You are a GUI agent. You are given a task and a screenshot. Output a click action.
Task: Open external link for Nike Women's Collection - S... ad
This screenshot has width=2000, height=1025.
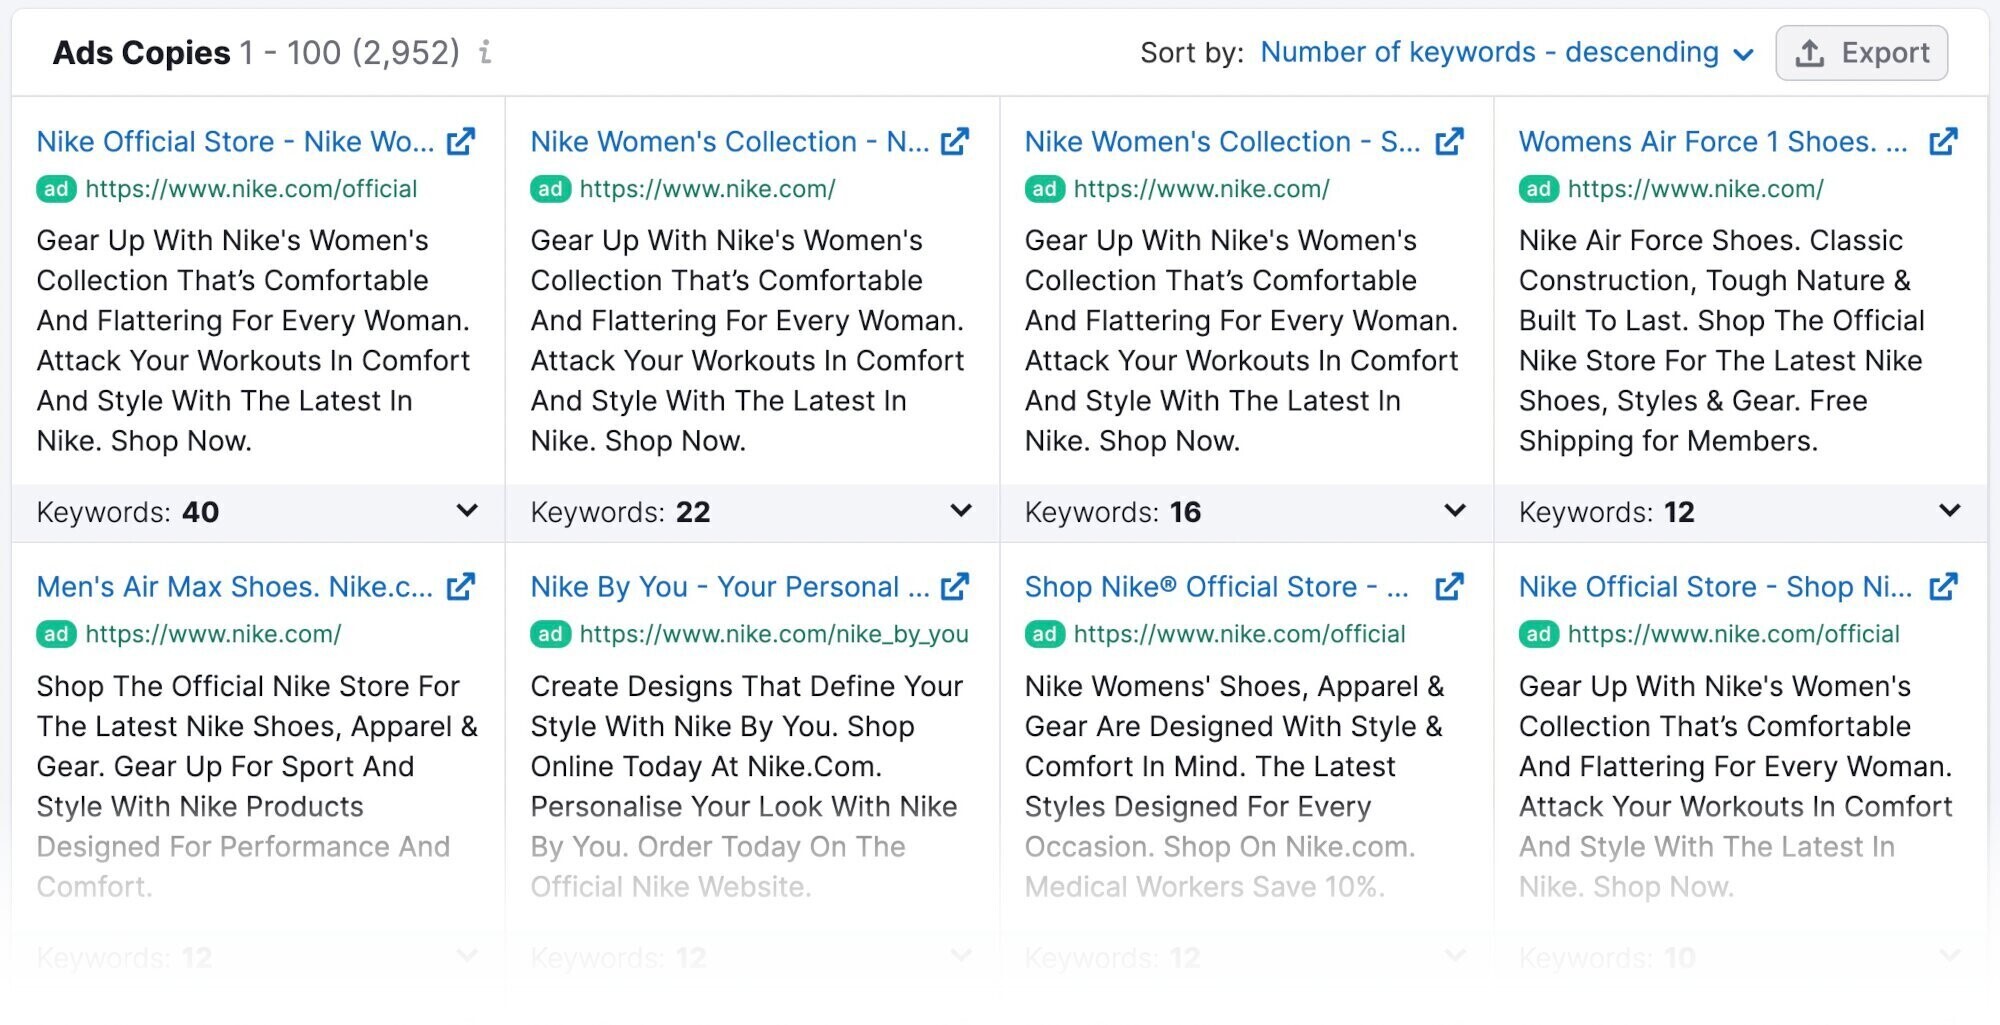1449,142
